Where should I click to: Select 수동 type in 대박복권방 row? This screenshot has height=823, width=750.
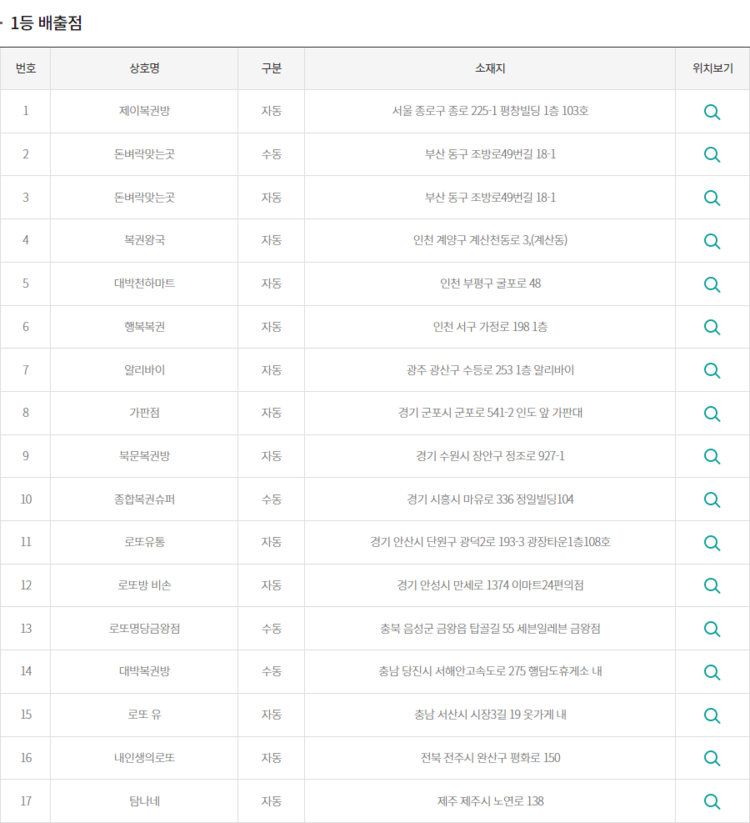tap(271, 671)
